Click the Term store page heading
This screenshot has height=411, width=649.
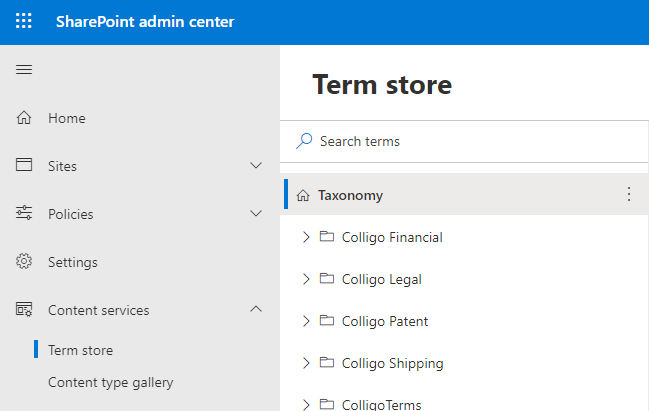[x=382, y=85]
